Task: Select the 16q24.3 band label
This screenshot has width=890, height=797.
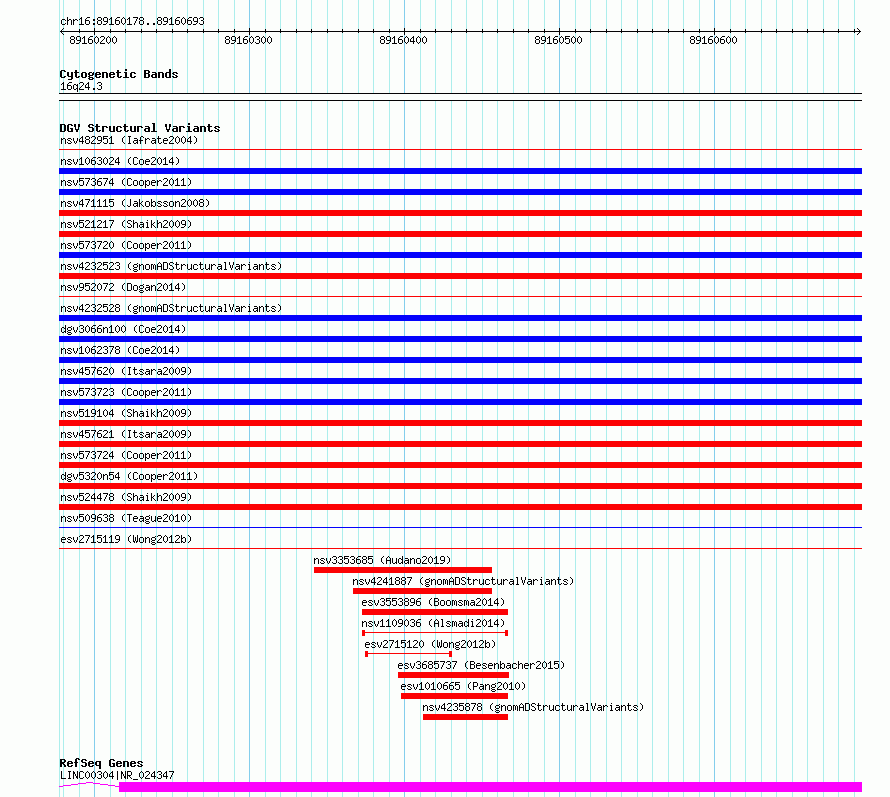Action: (x=81, y=86)
